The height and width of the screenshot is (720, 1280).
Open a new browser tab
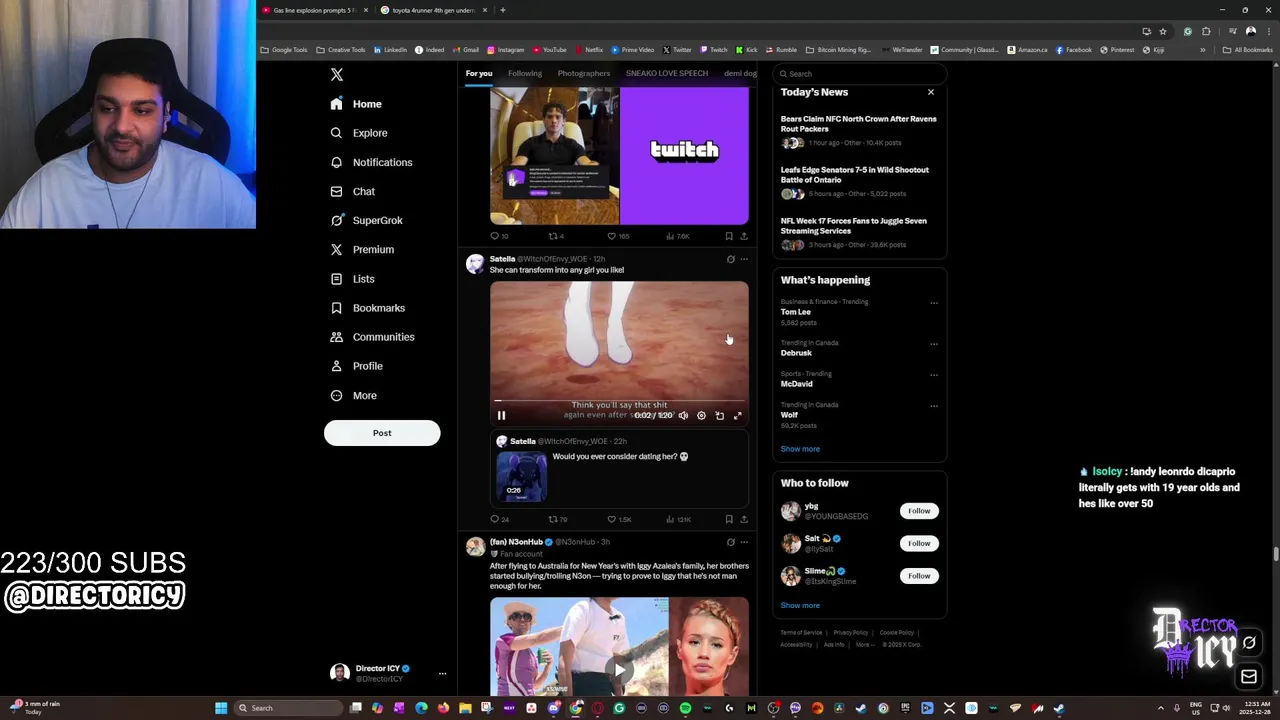pos(502,10)
